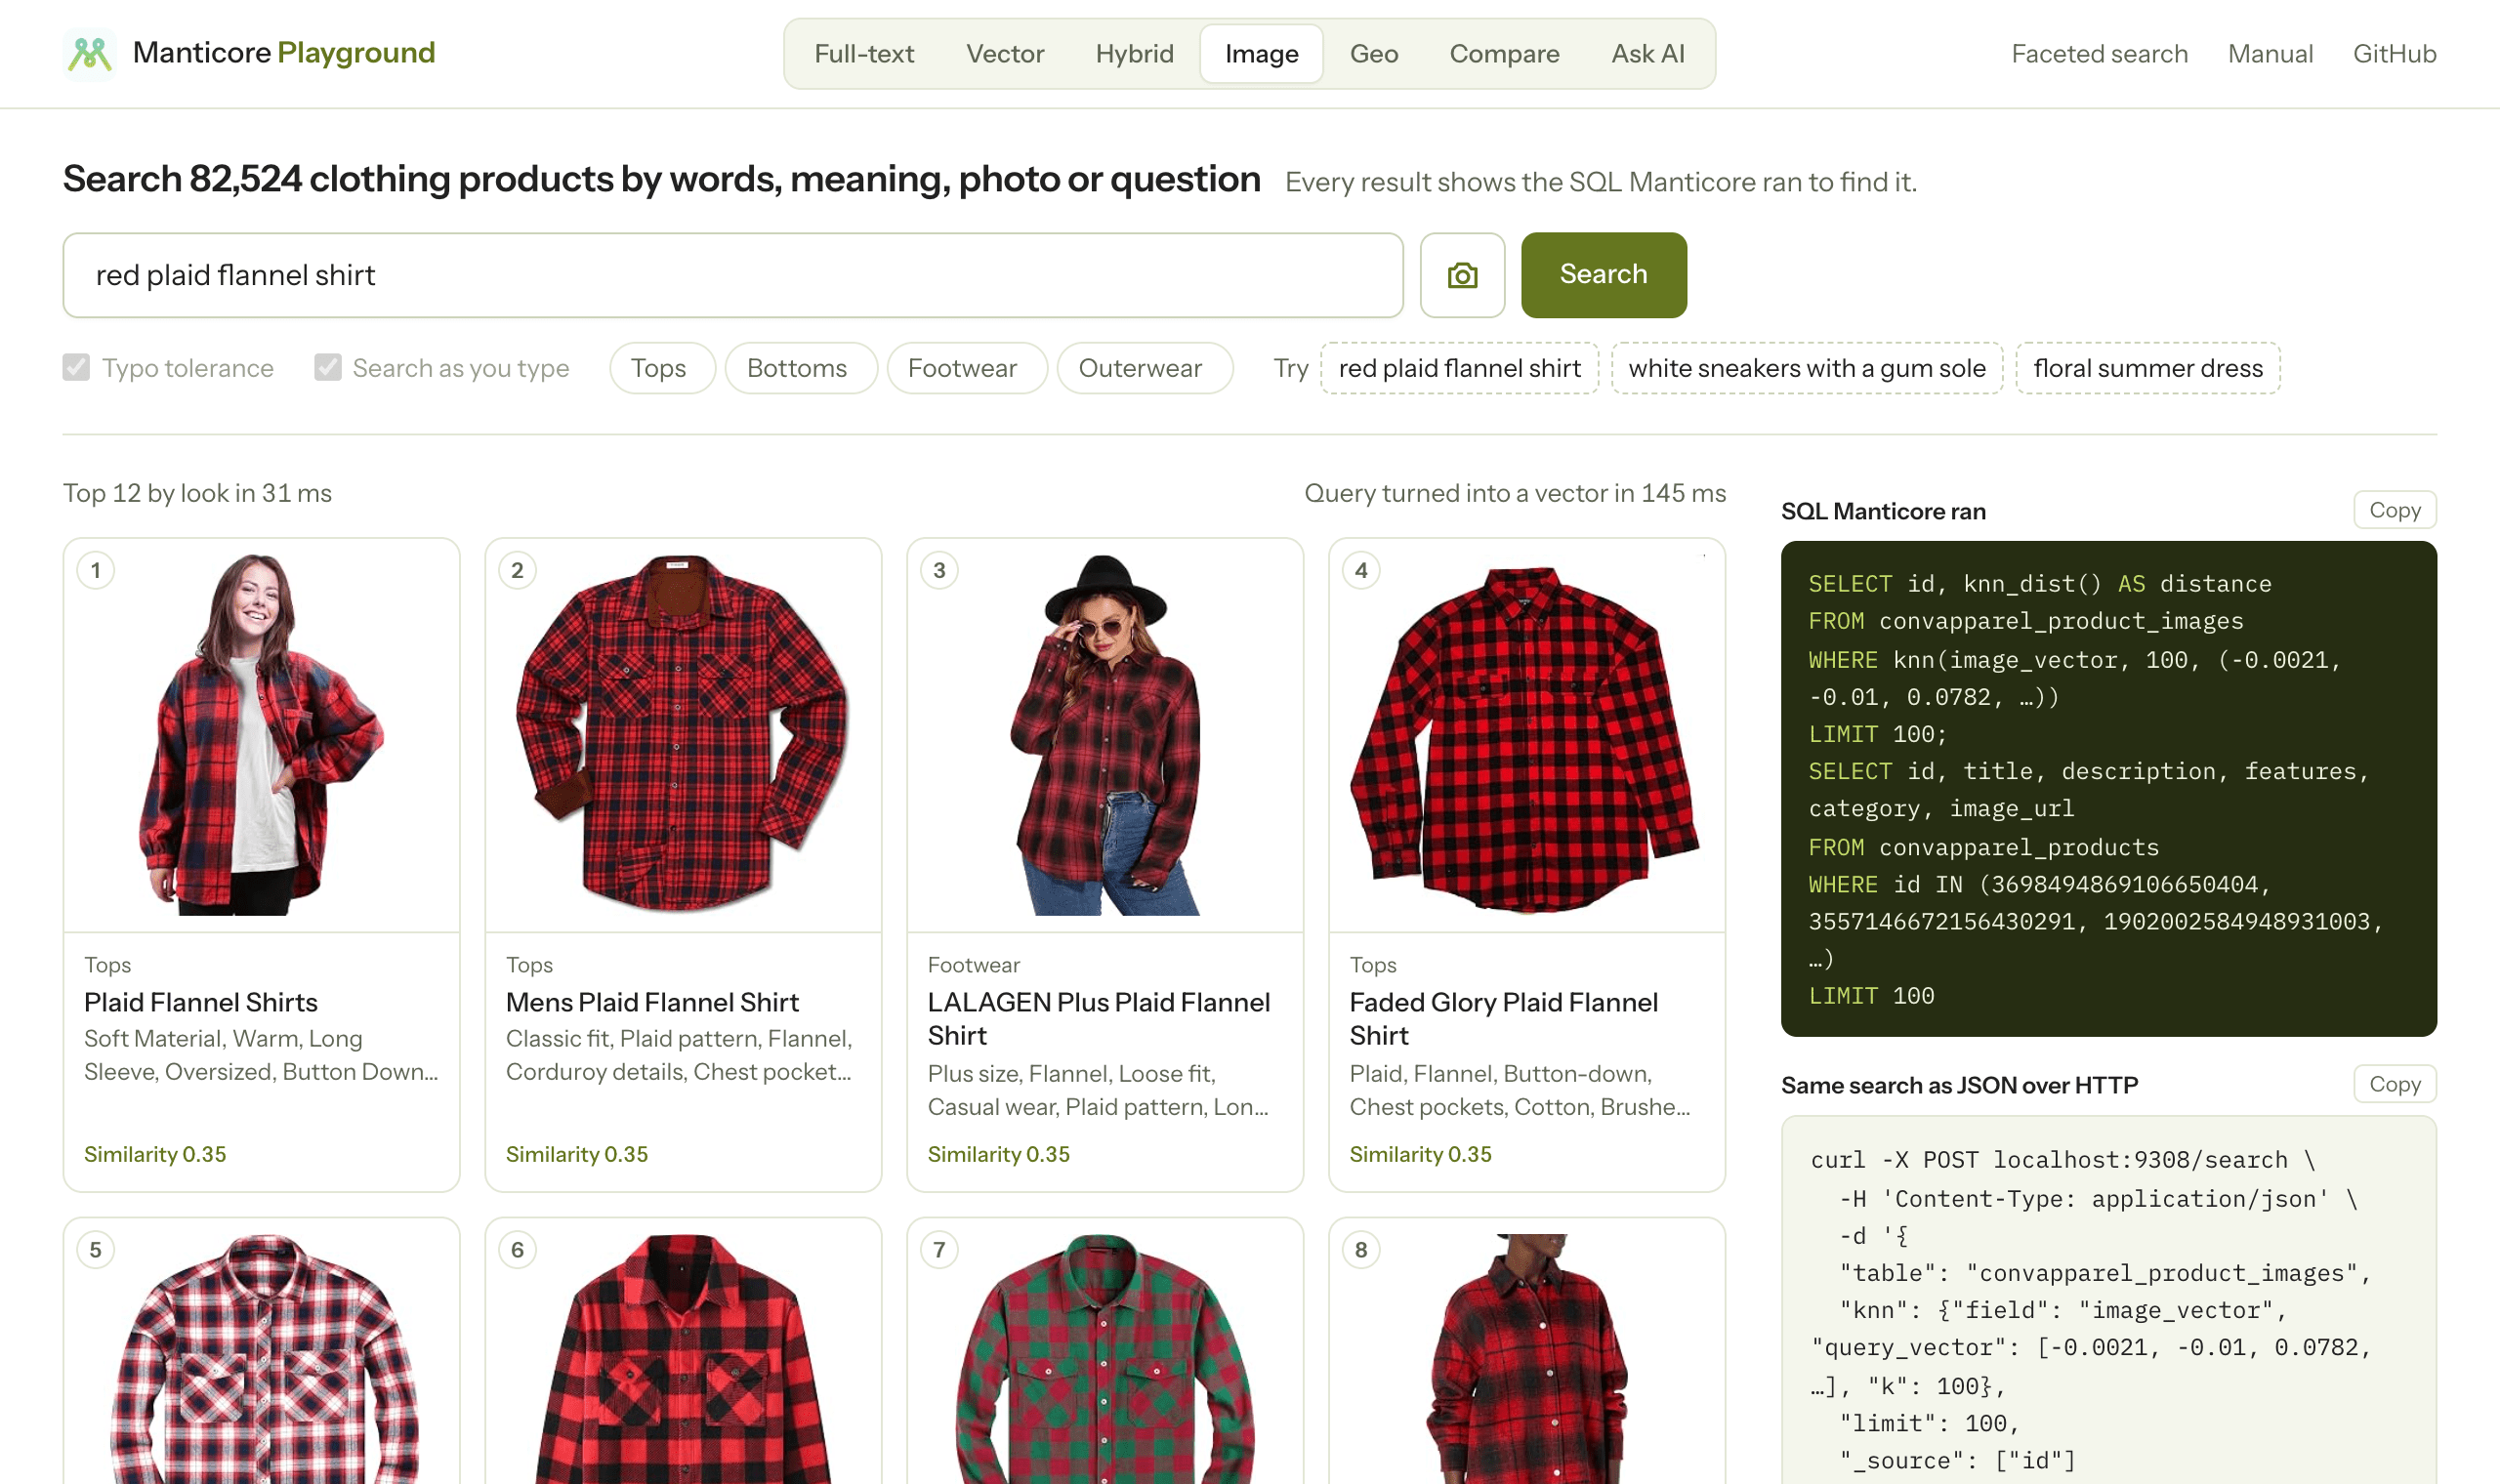This screenshot has height=1484, width=2500.
Task: Open the Compare tab
Action: click(1504, 54)
